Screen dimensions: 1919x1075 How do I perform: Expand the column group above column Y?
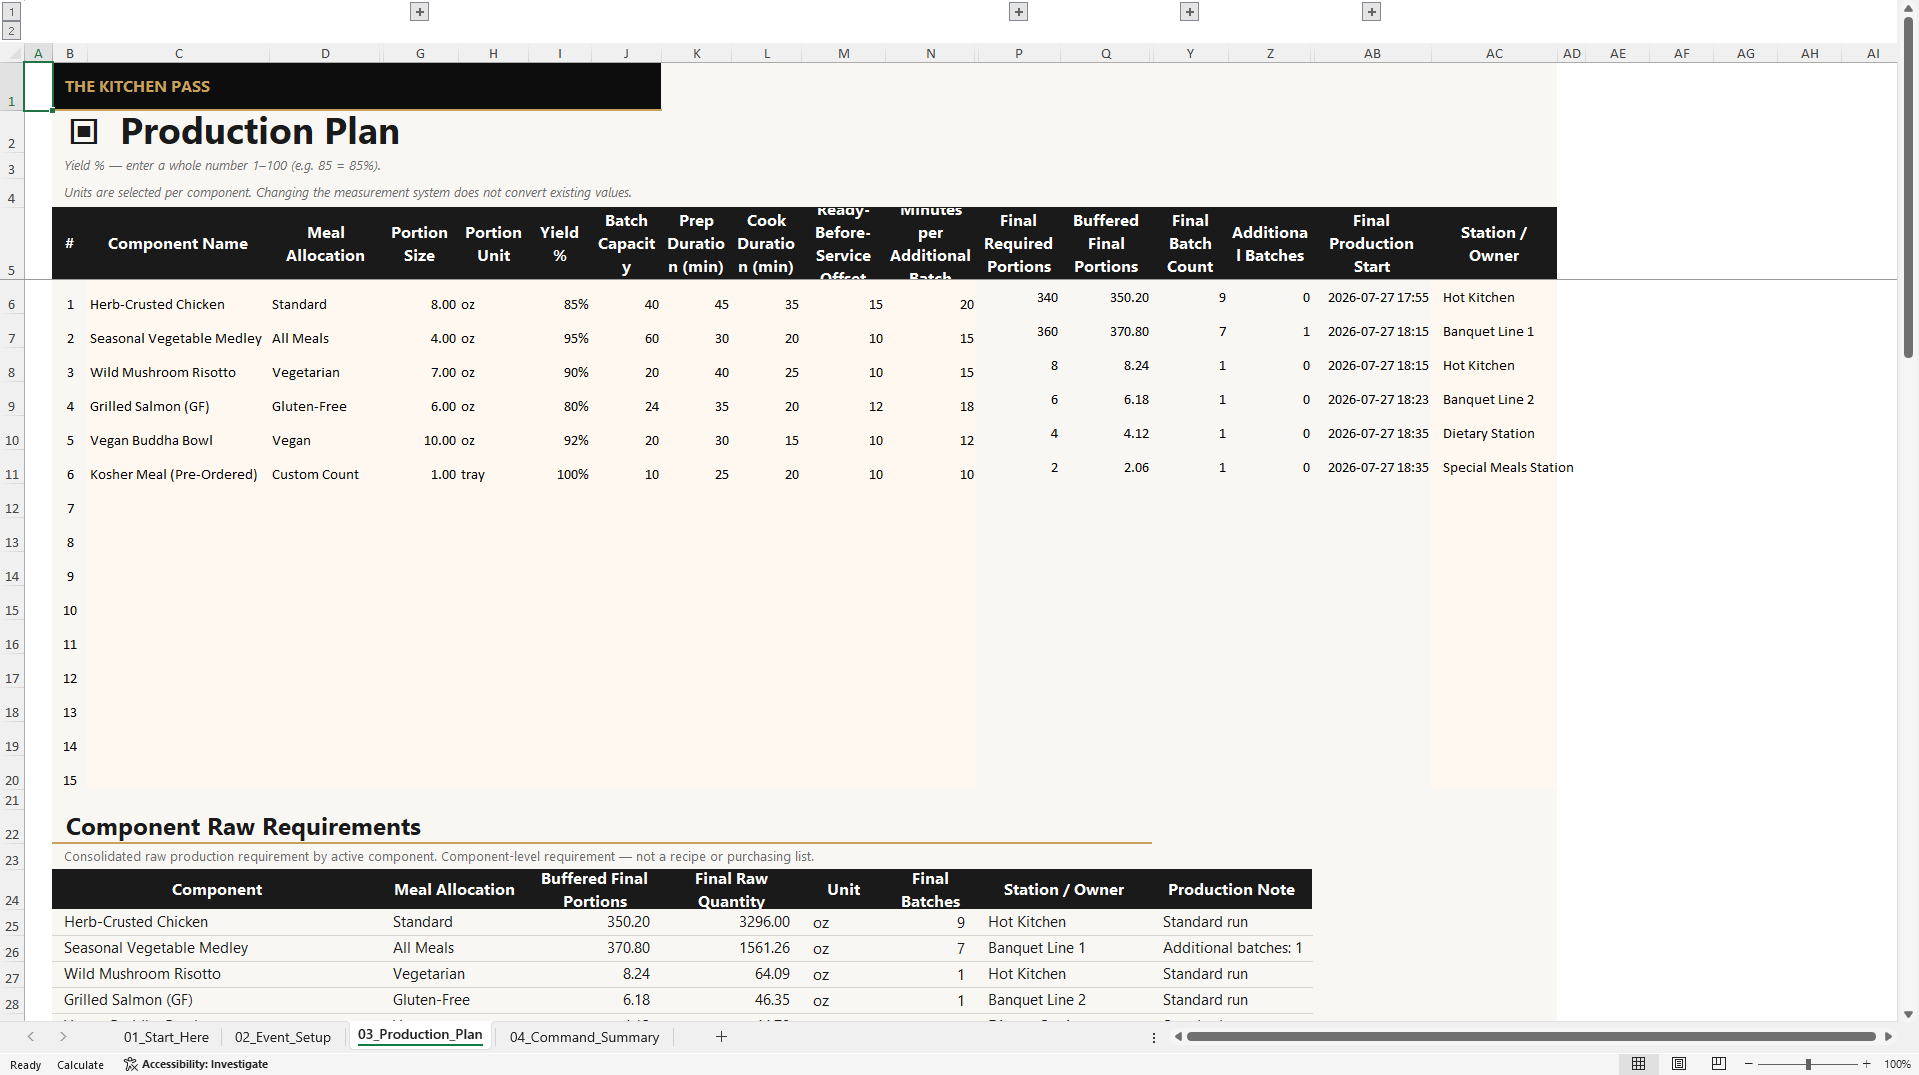point(1189,12)
